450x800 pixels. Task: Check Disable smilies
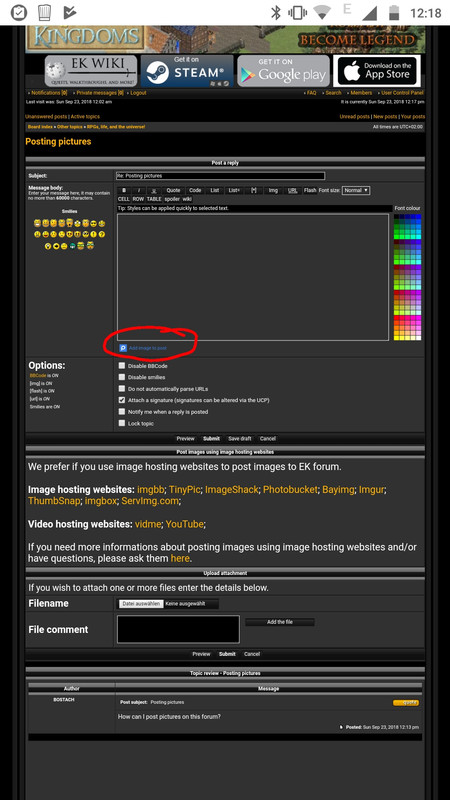tap(121, 377)
